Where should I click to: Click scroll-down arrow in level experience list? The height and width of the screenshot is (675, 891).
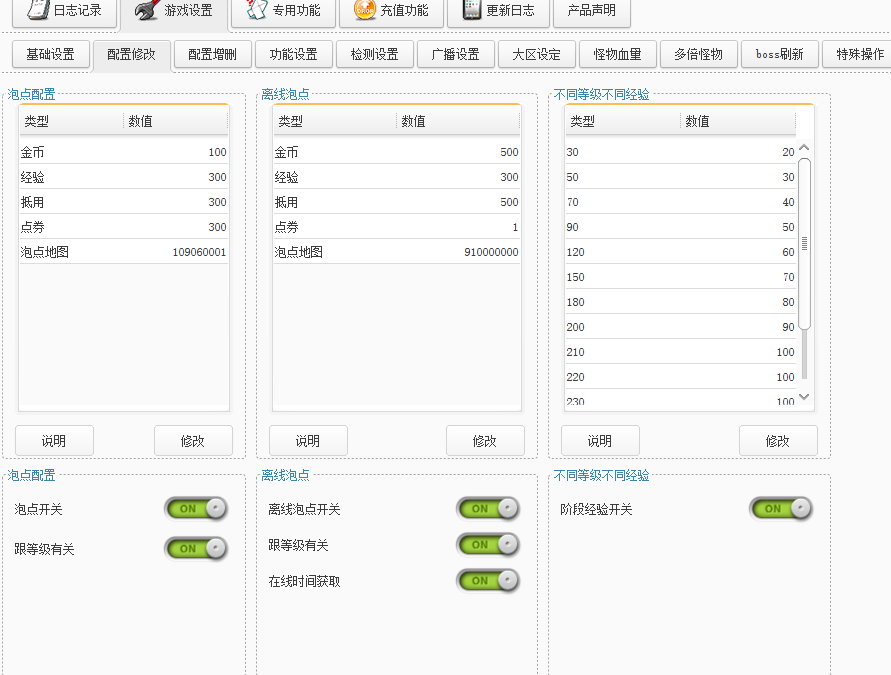[x=804, y=397]
